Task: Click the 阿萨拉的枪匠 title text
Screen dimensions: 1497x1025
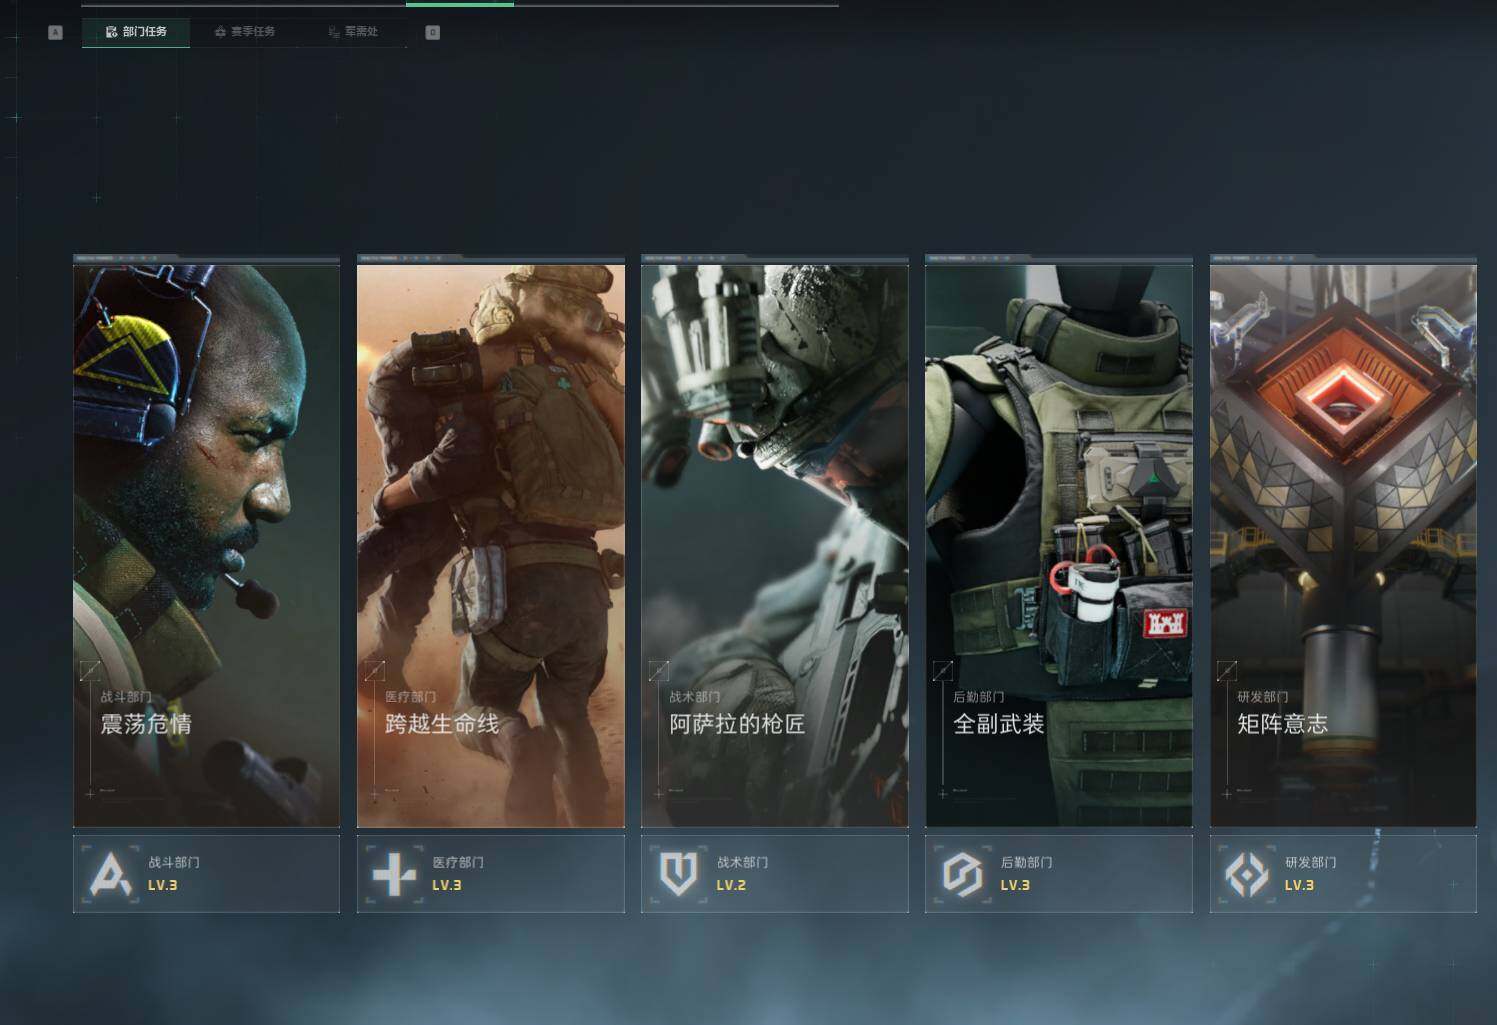Action: tap(737, 724)
